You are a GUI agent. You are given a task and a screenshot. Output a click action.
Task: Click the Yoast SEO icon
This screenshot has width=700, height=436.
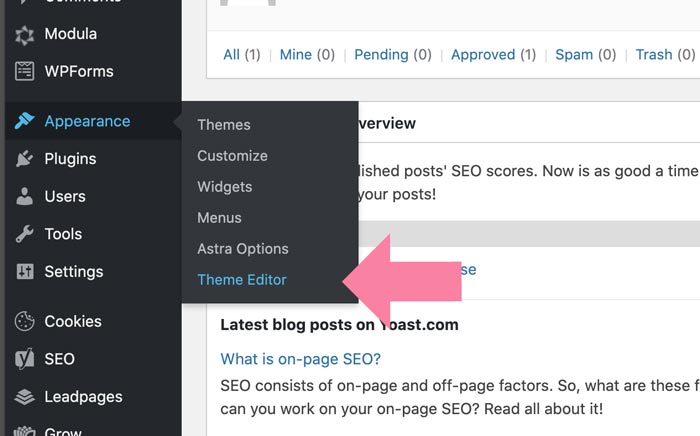tap(24, 359)
